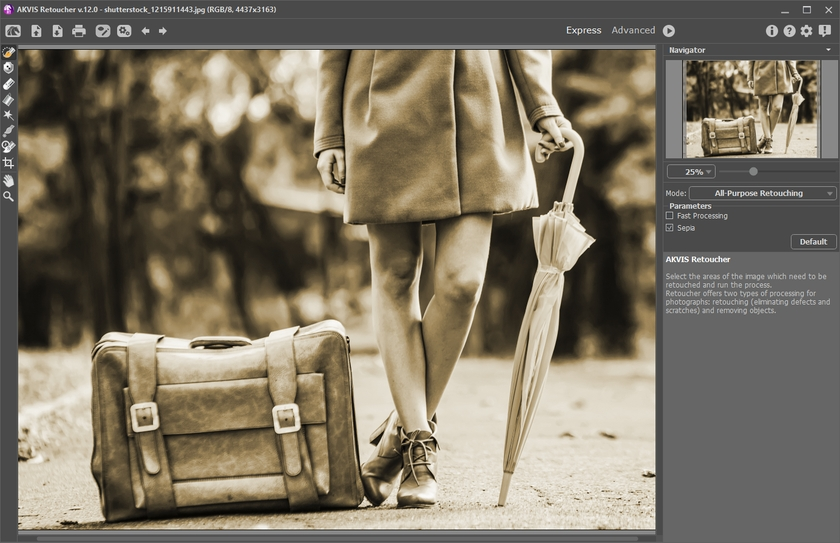Select the Crop tool
The width and height of the screenshot is (840, 543).
tap(8, 162)
